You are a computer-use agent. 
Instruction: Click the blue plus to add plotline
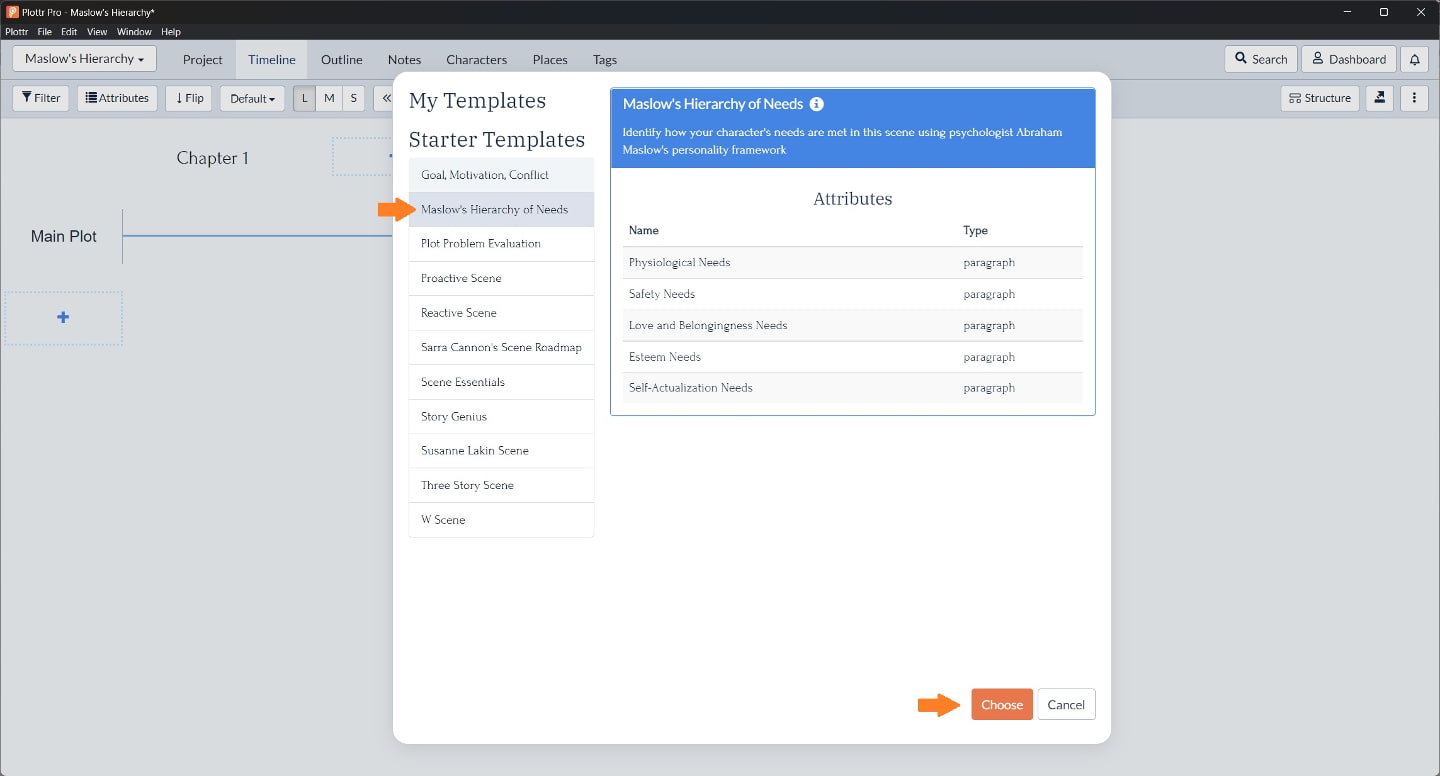pyautogui.click(x=63, y=317)
